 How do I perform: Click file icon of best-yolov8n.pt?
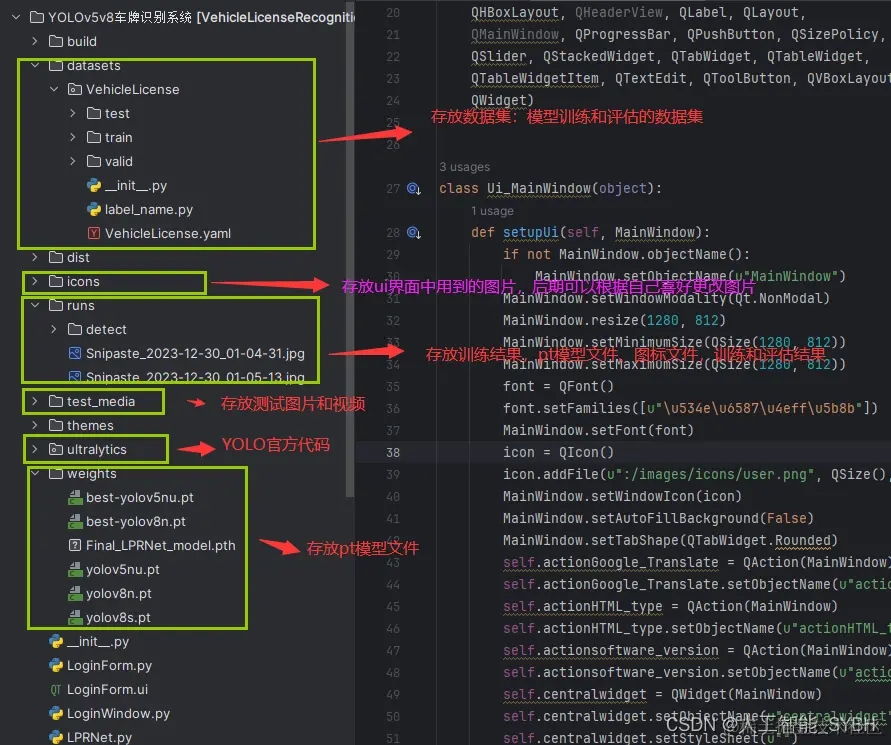click(x=75, y=522)
